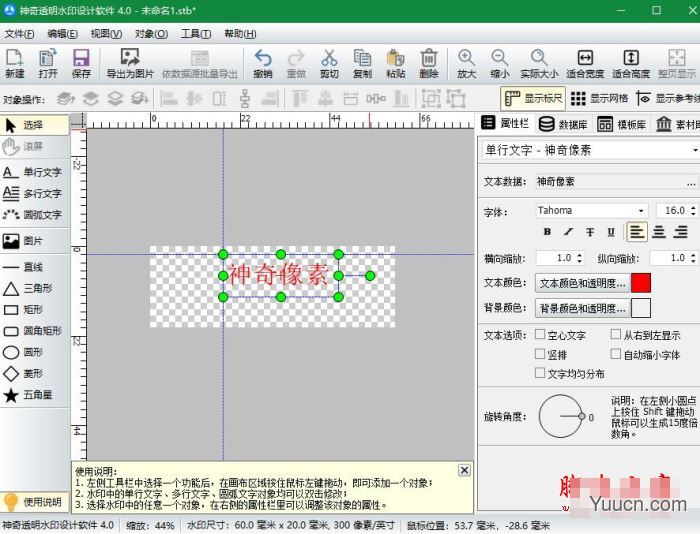
Task: Select the 多行文字 multi-line text tool
Action: 34,193
